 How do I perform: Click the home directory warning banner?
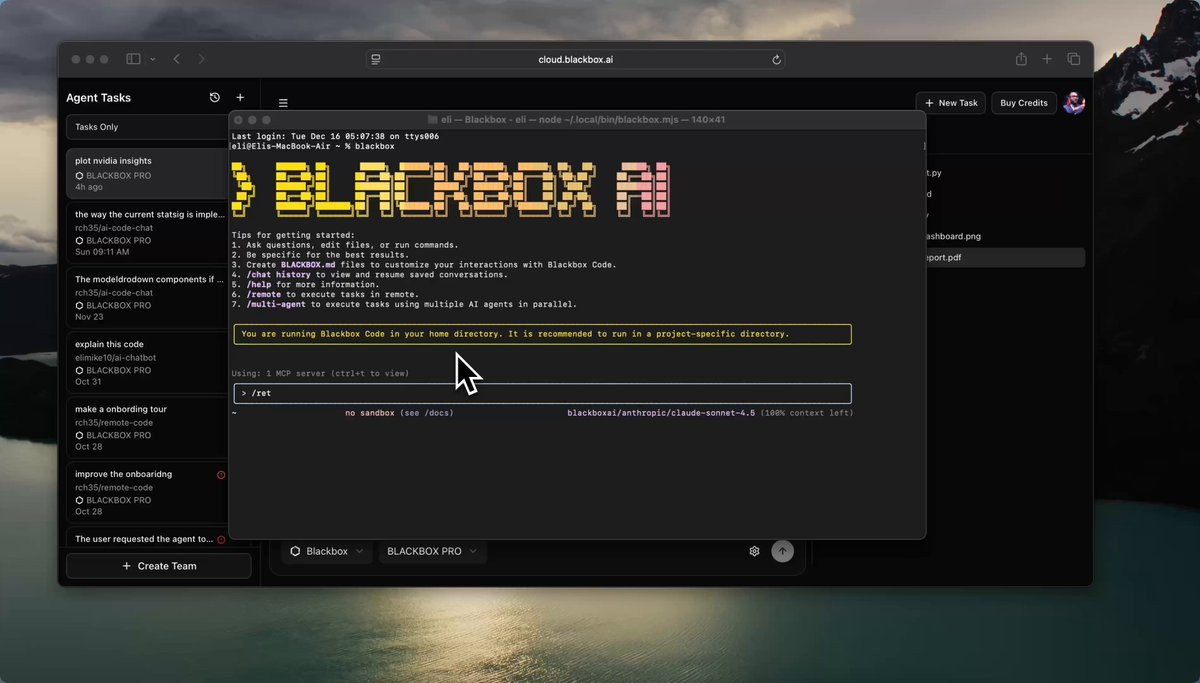(x=543, y=334)
